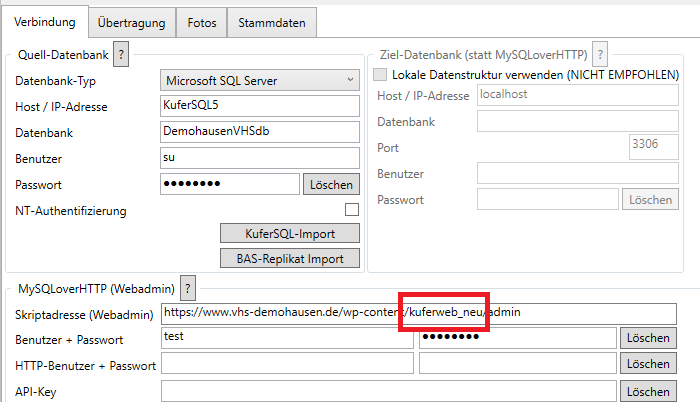
Task: Click the Ziel-Datenbank Benutzer field
Action: click(x=578, y=173)
